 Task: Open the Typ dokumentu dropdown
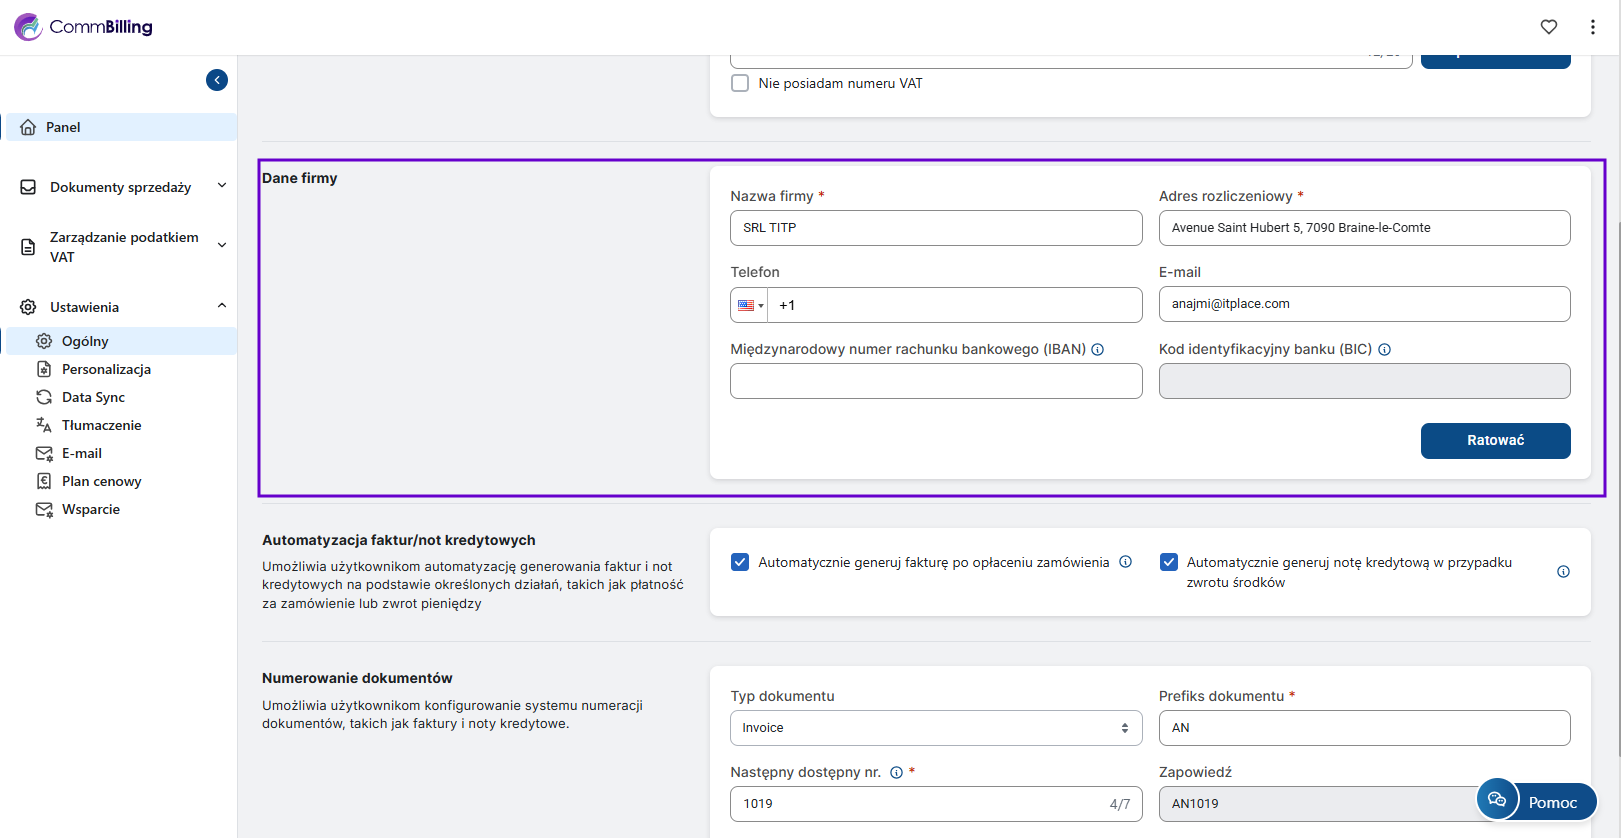click(935, 728)
